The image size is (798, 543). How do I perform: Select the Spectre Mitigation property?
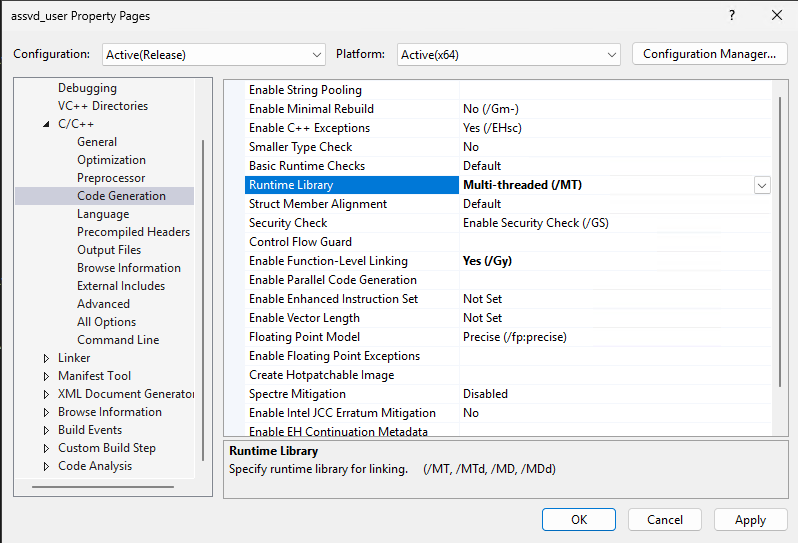(297, 394)
